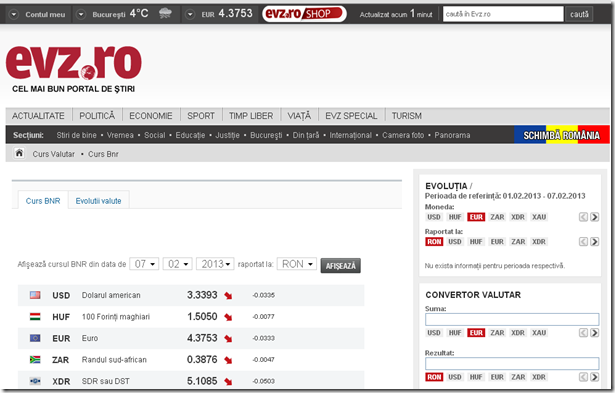Click the Suma input field

(512, 319)
